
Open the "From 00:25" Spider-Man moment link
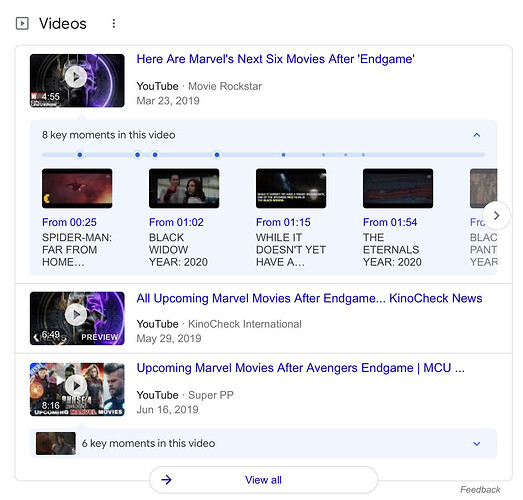[x=69, y=222]
